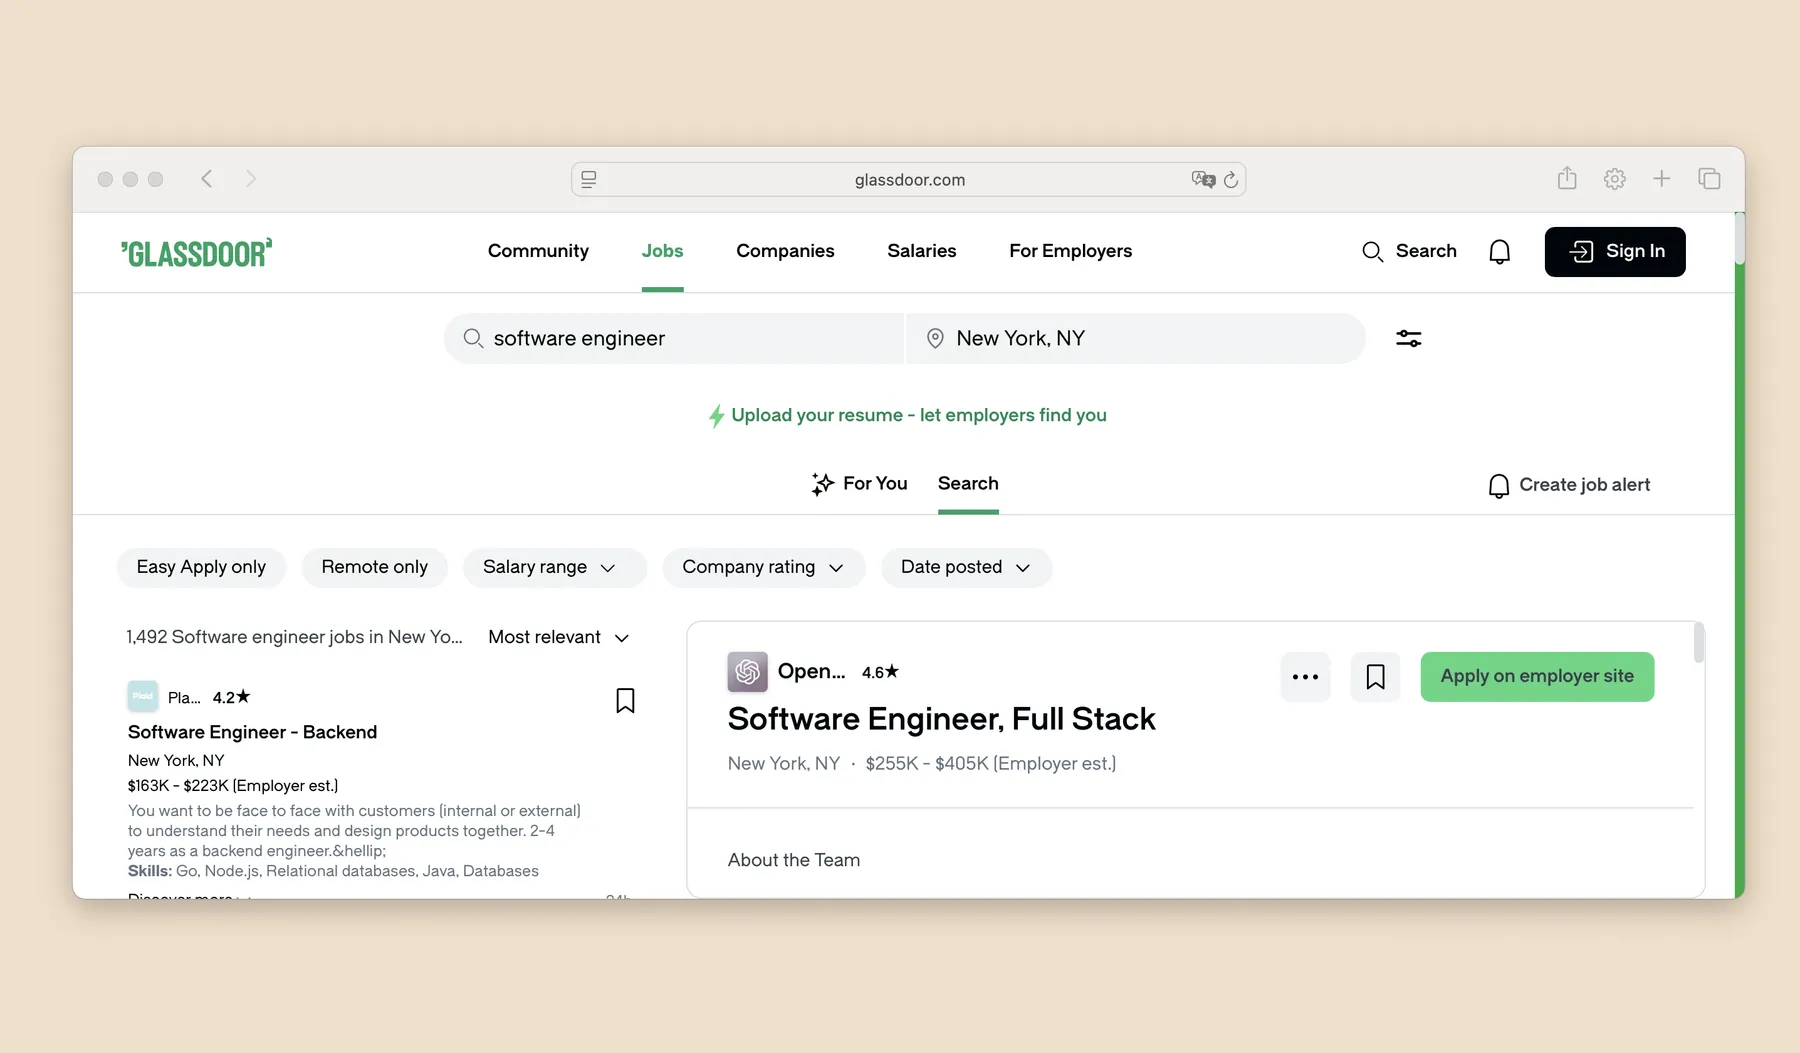Open the browser share icon

(1567, 179)
